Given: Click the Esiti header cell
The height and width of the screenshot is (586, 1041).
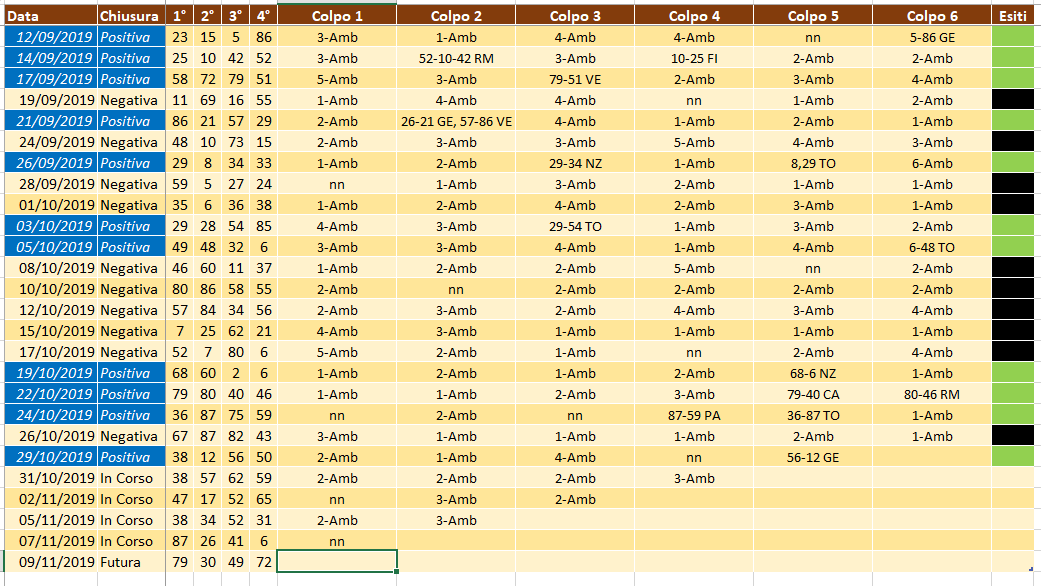Looking at the screenshot, I should 1013,16.
